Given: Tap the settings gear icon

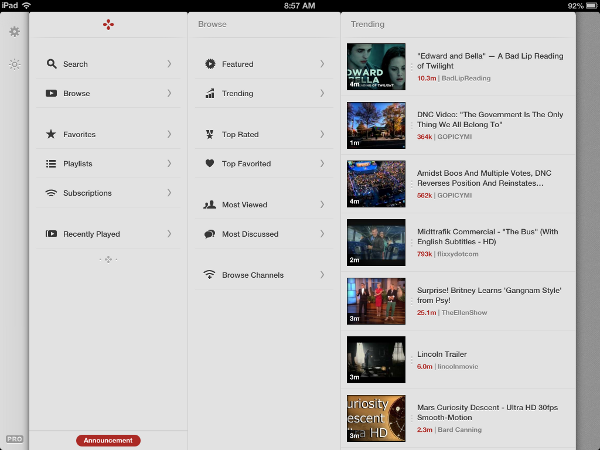Looking at the screenshot, I should [14, 32].
